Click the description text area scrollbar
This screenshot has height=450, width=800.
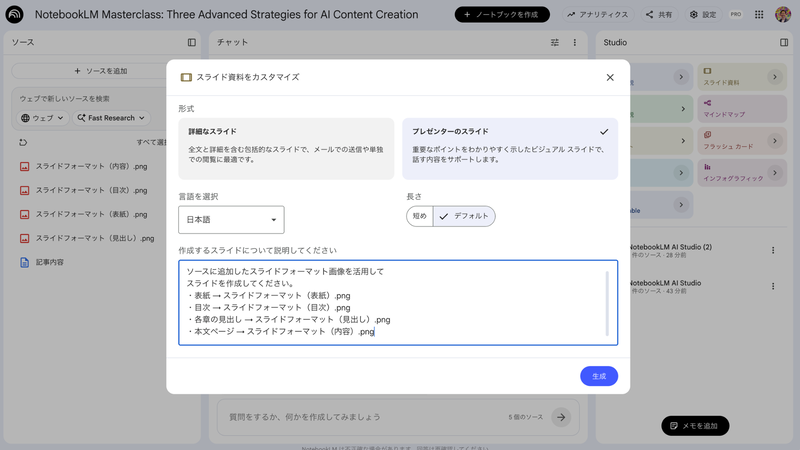pos(607,304)
